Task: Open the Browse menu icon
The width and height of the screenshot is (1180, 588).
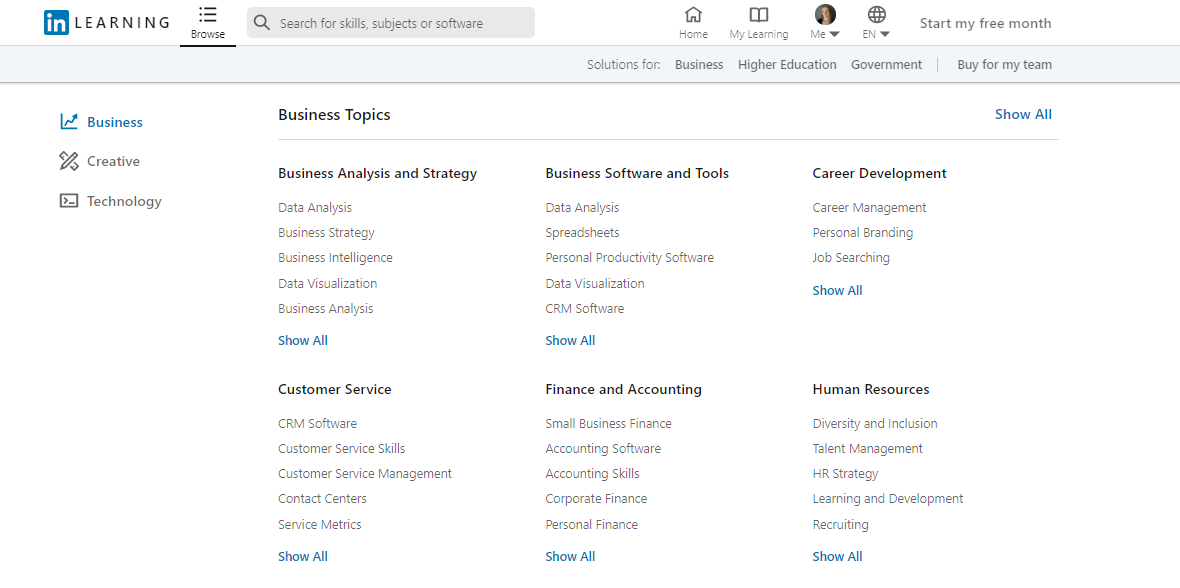Action: coord(208,14)
